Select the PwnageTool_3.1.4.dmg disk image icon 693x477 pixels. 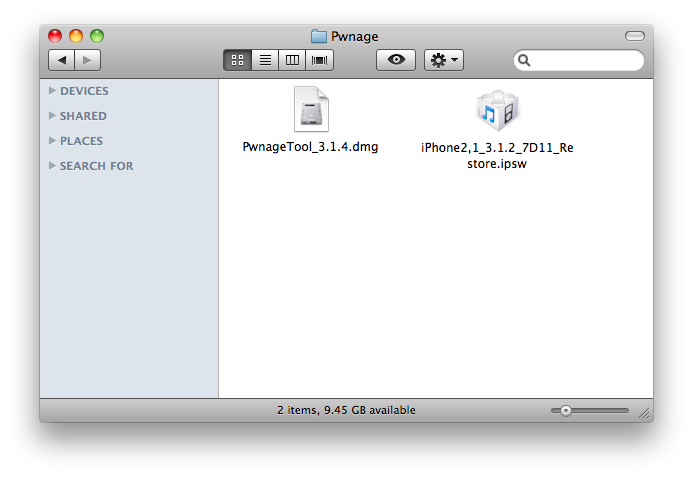[x=311, y=109]
